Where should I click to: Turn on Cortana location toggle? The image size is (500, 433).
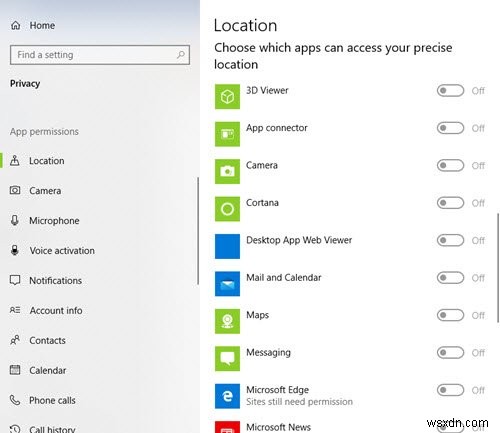pyautogui.click(x=450, y=203)
